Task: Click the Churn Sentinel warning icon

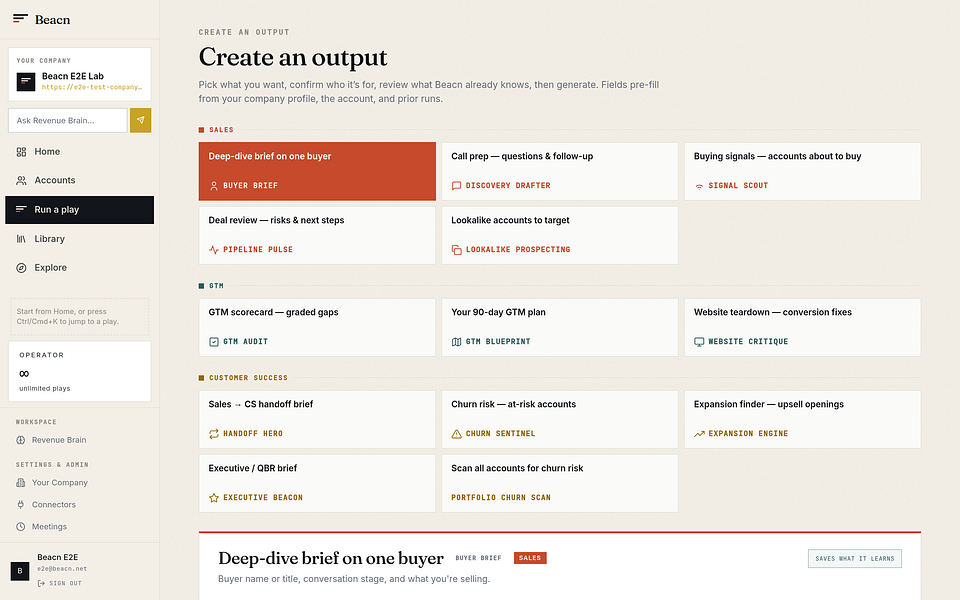Action: pyautogui.click(x=456, y=433)
